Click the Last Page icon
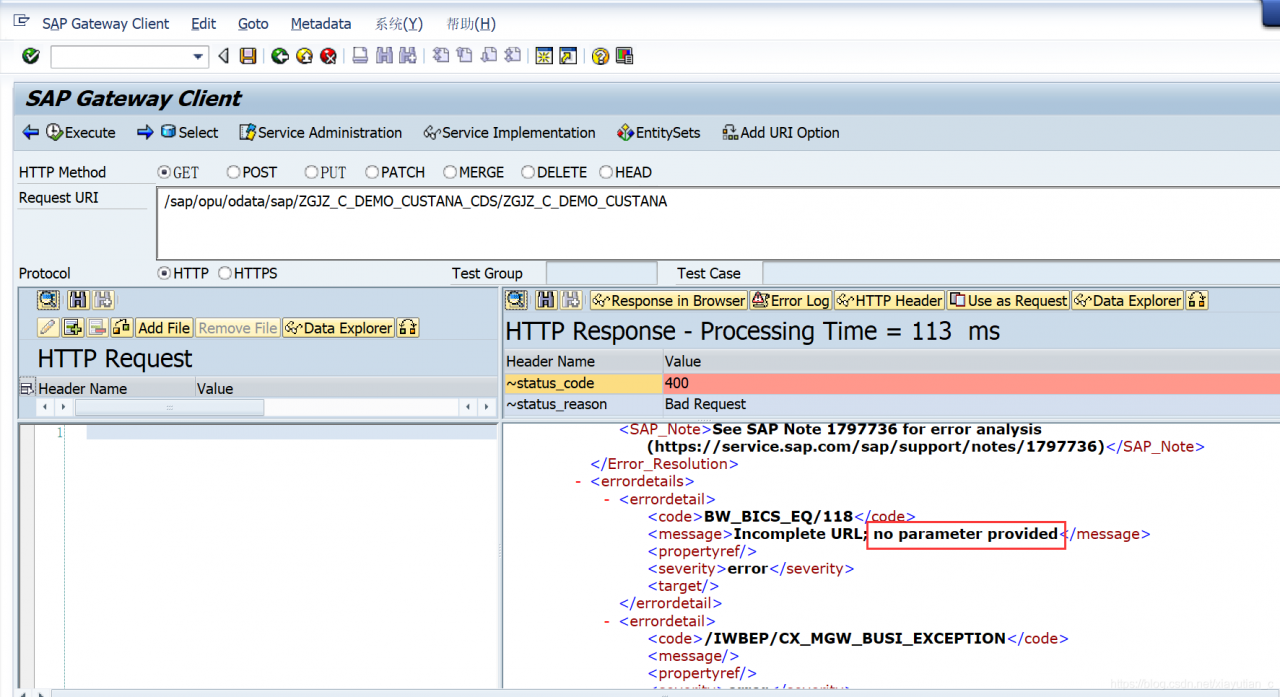Screen dimensions: 1280x697 pyautogui.click(x=513, y=56)
